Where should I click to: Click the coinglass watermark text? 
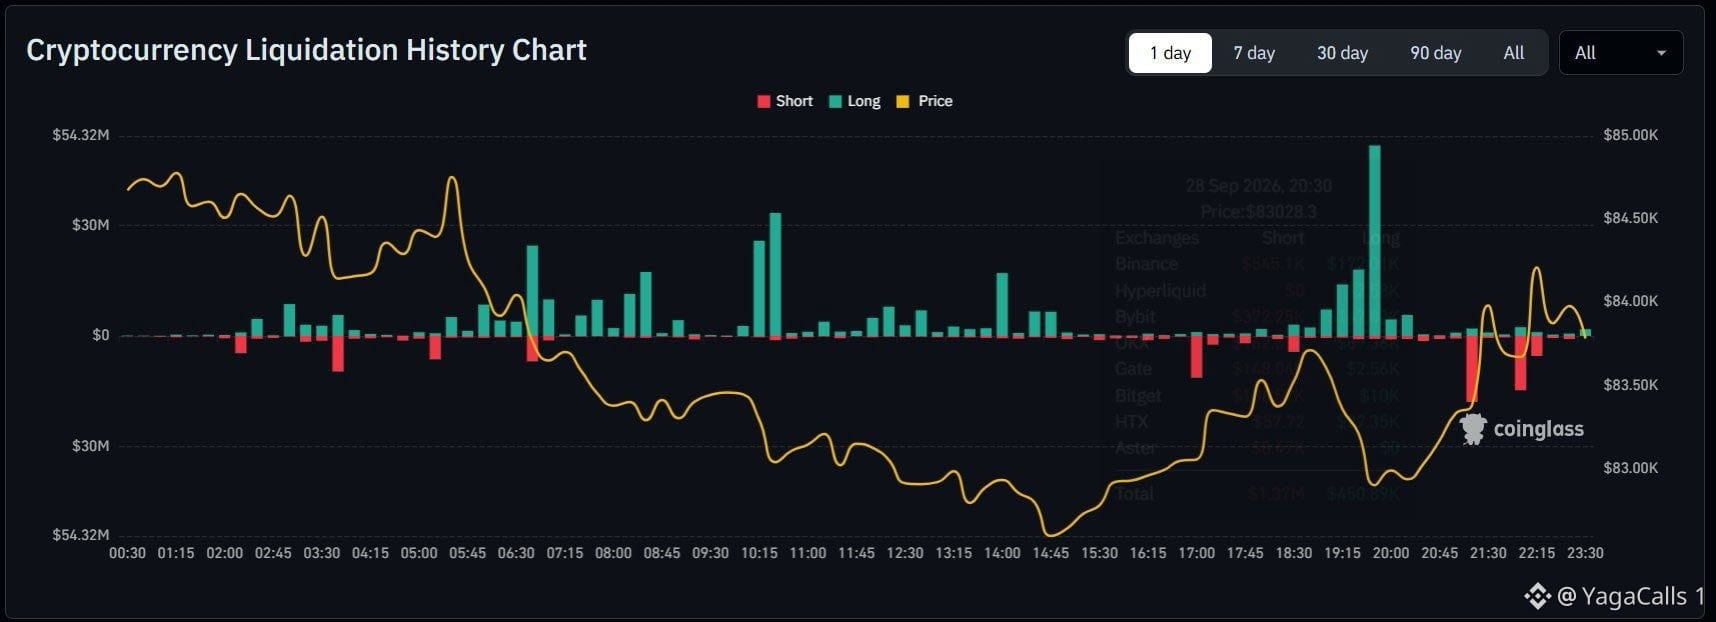(x=1538, y=429)
